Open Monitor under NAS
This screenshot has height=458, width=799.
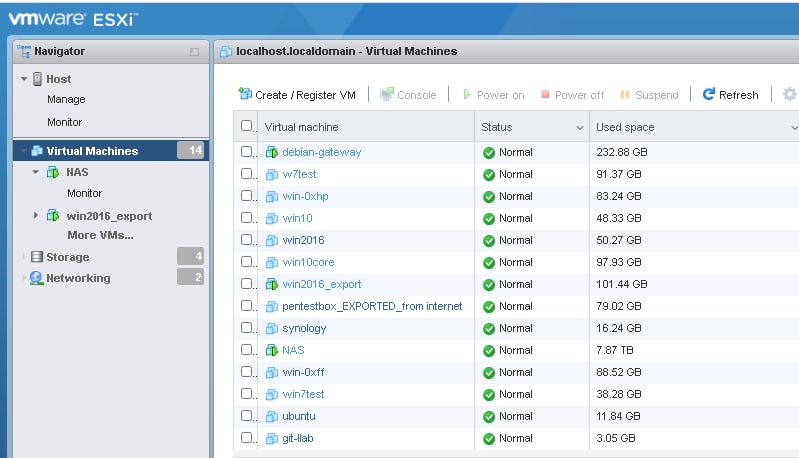point(85,193)
